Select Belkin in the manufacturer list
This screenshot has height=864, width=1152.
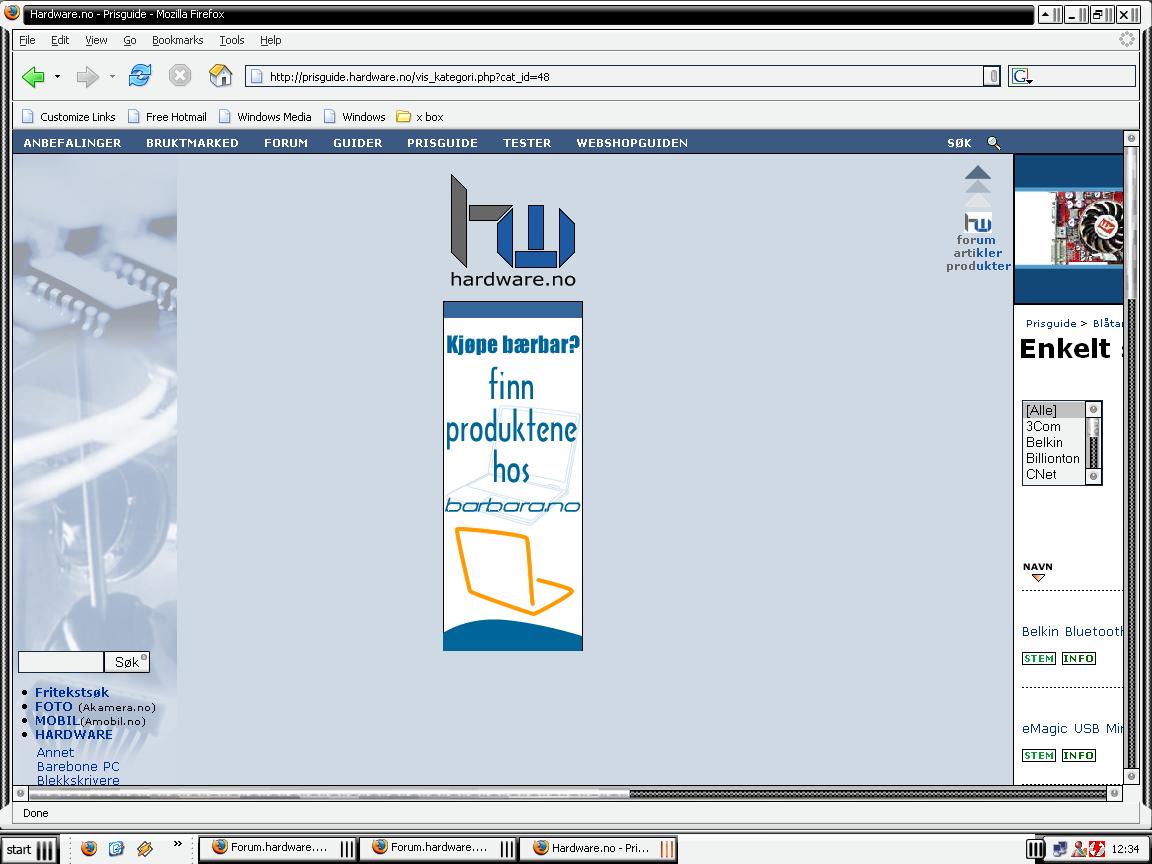coord(1054,442)
